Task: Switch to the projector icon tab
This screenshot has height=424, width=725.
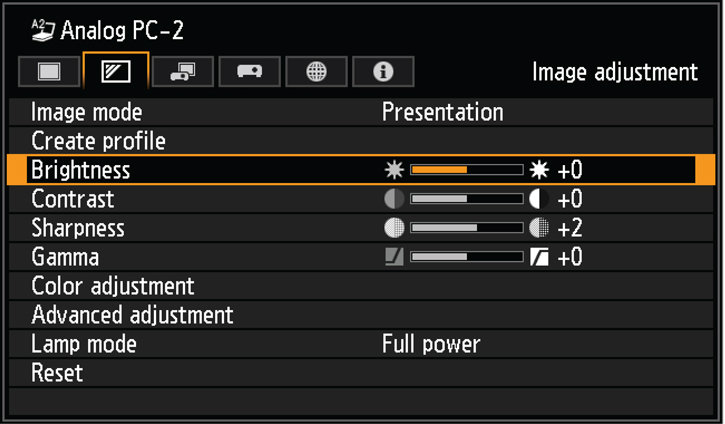Action: click(249, 72)
